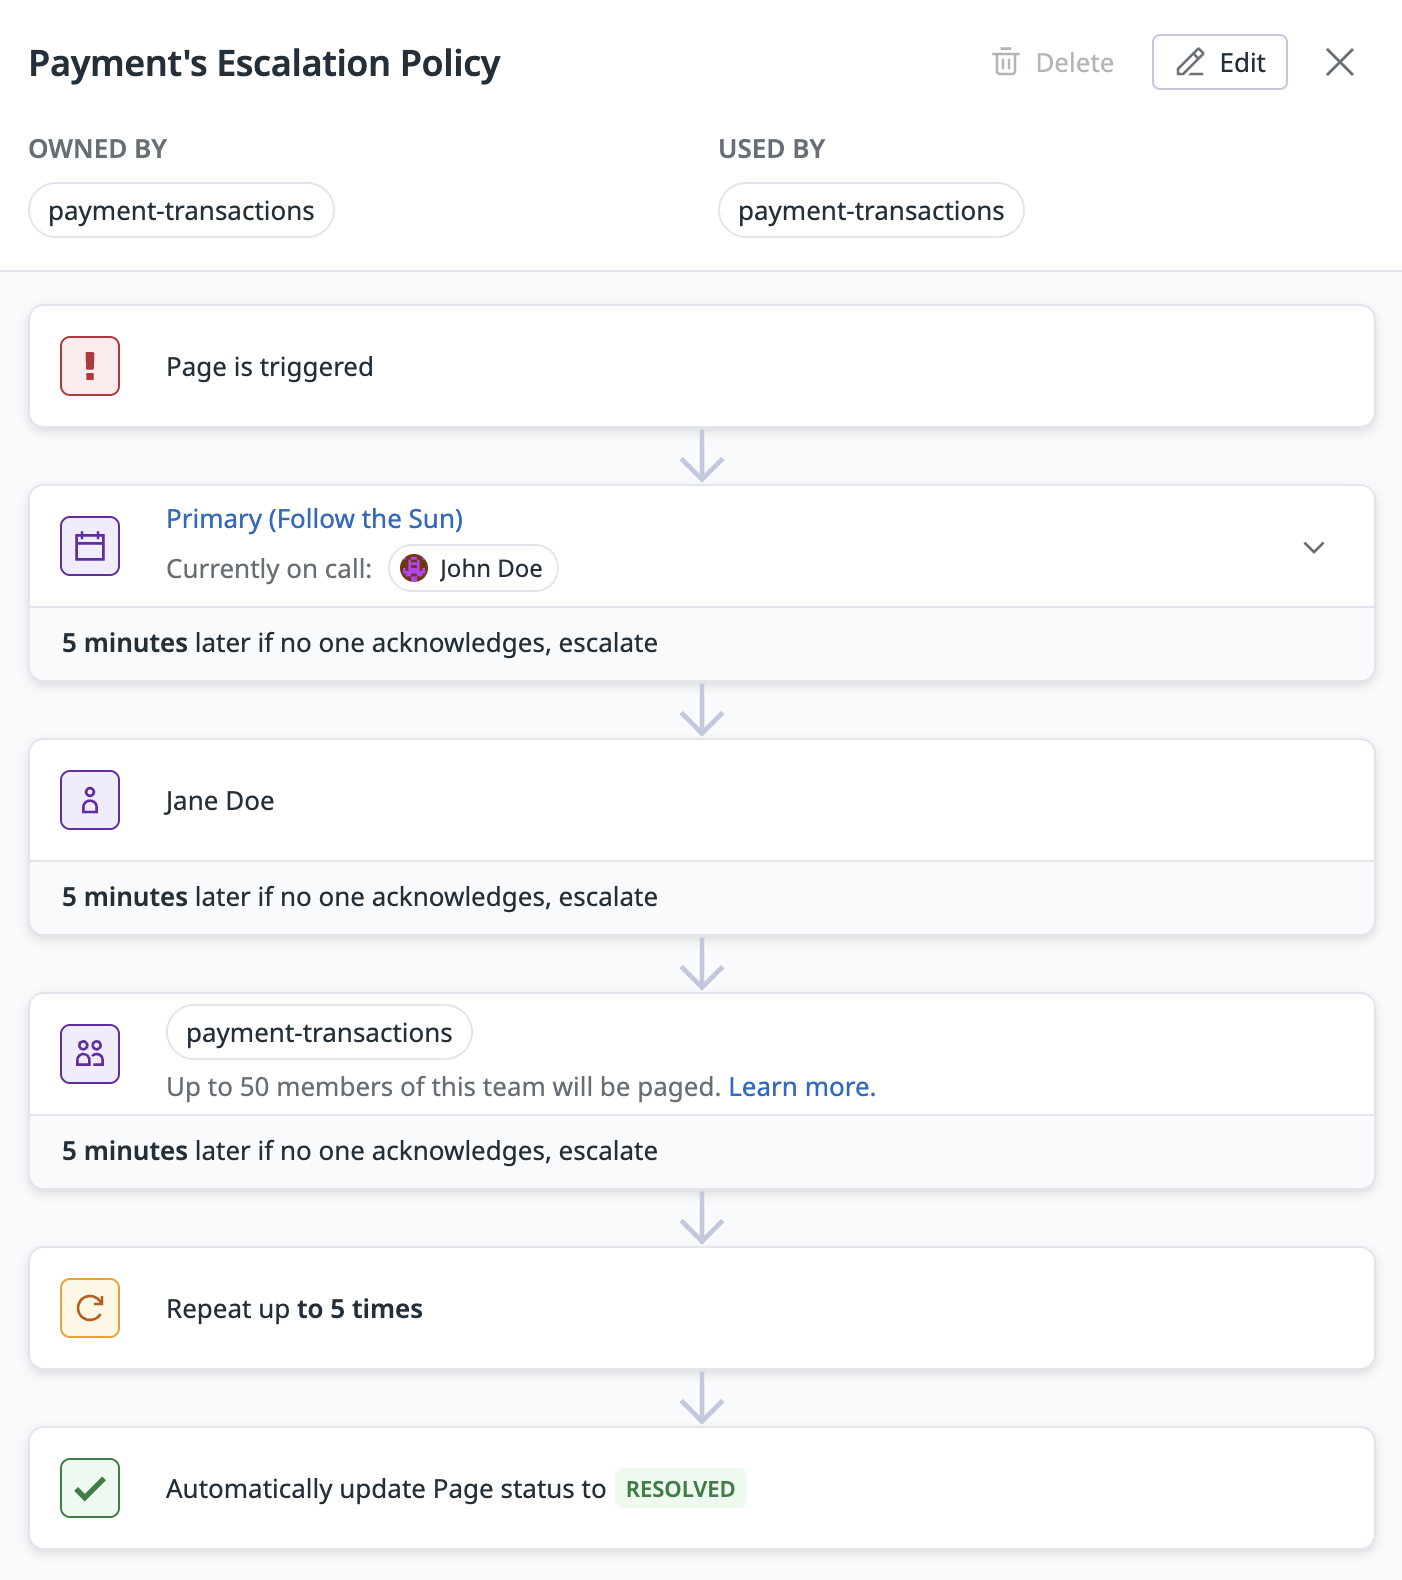Open the Learn more link

coord(802,1087)
